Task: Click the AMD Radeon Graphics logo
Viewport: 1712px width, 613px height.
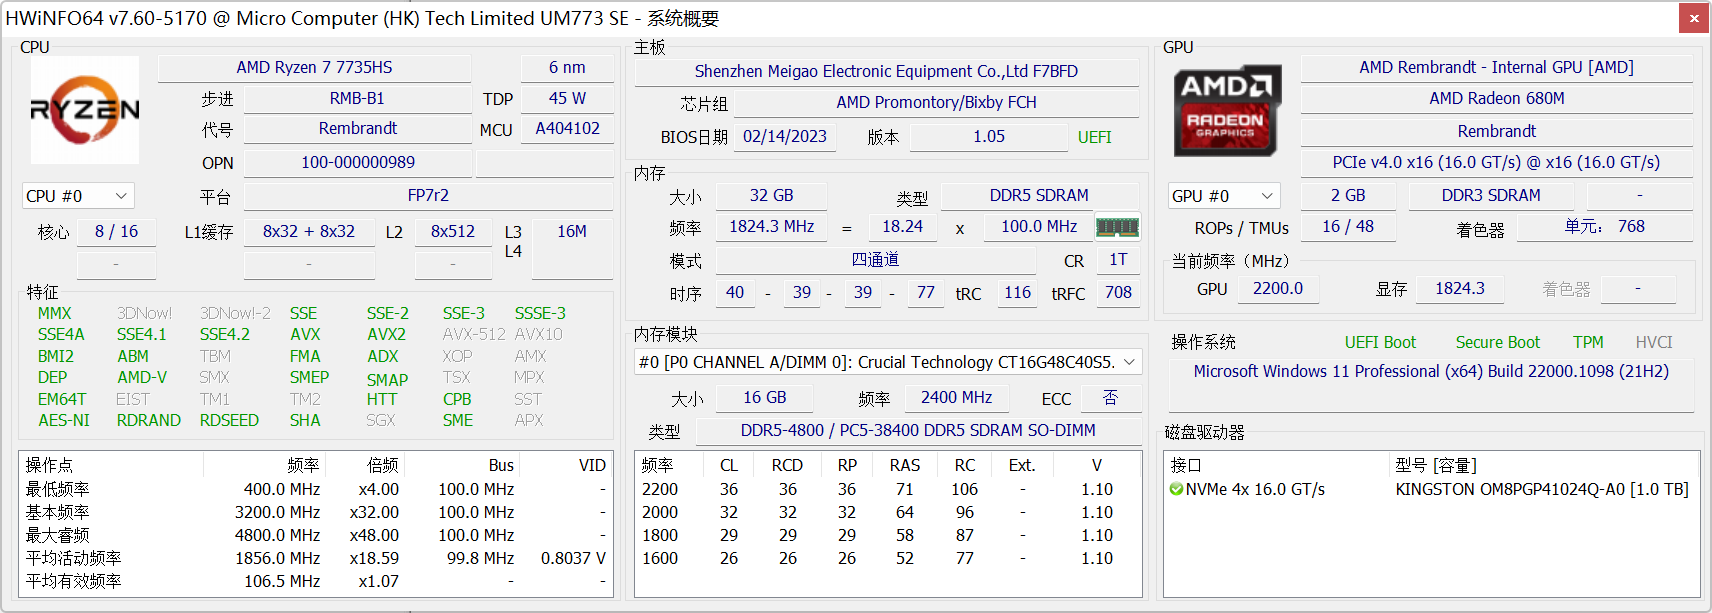Action: point(1226,112)
